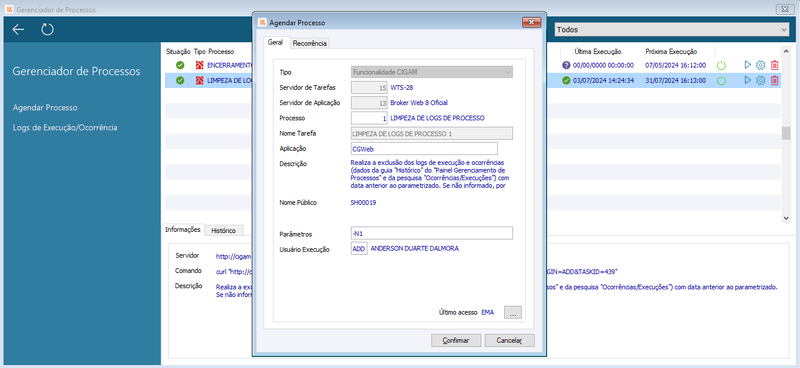Delete the LIMPEZA DE LOGS process with its trash icon

(774, 80)
